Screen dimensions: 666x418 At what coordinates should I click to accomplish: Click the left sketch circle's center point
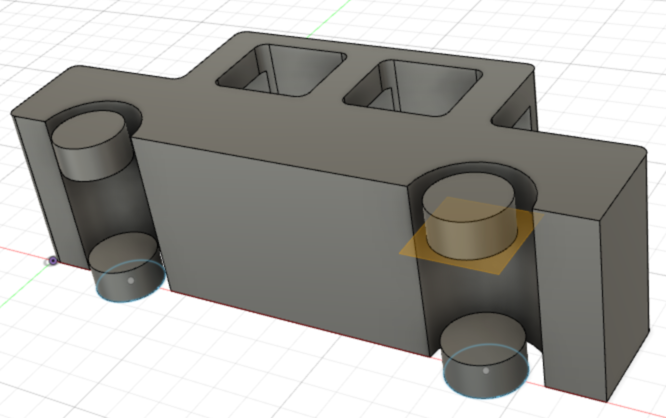point(131,280)
